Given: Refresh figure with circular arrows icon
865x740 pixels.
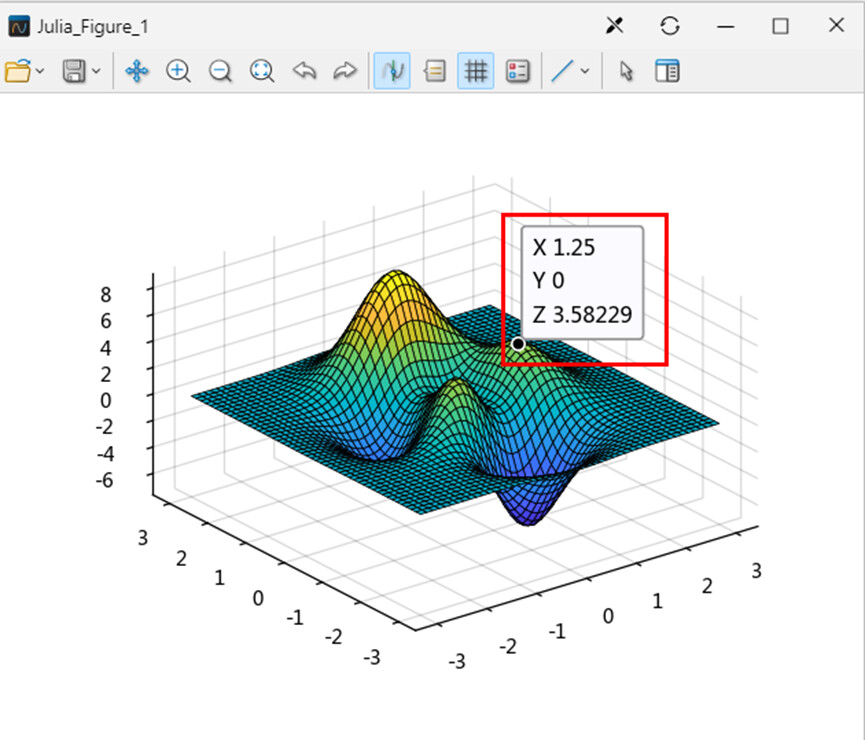Looking at the screenshot, I should (670, 25).
